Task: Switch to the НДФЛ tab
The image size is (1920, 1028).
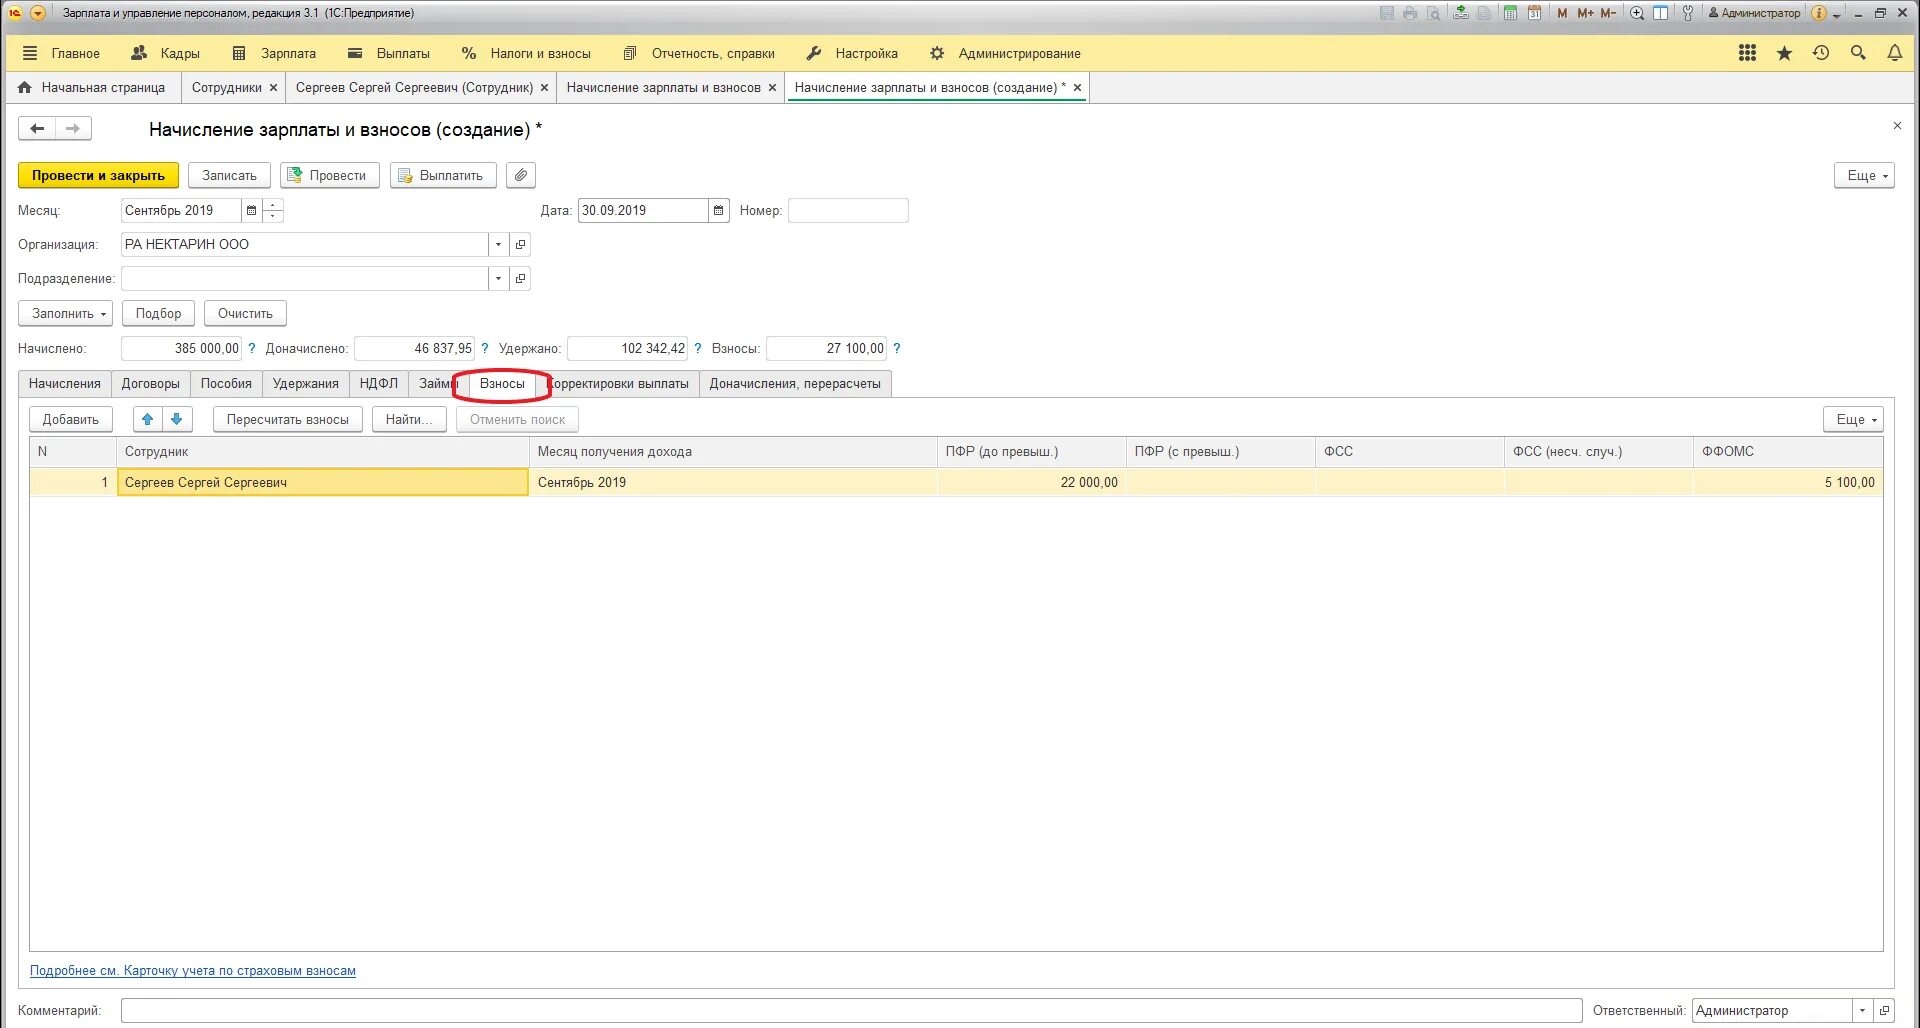Action: 379,383
